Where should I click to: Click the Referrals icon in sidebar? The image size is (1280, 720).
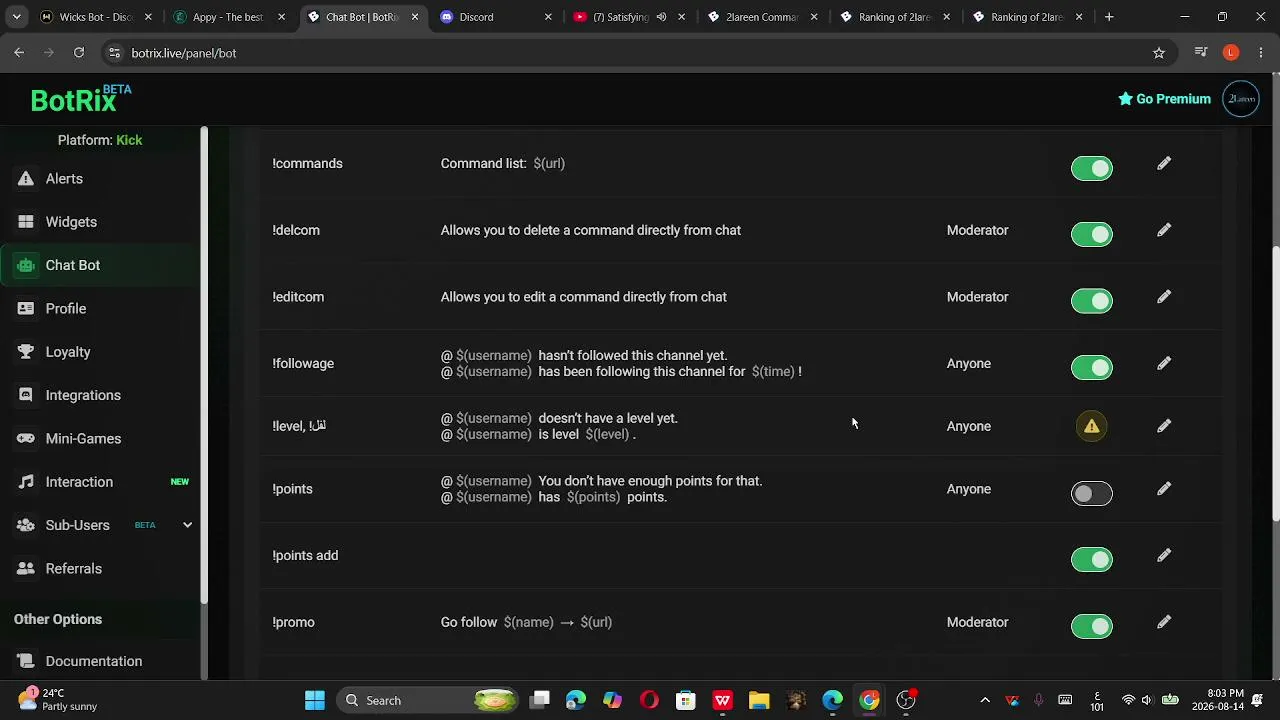[x=26, y=568]
